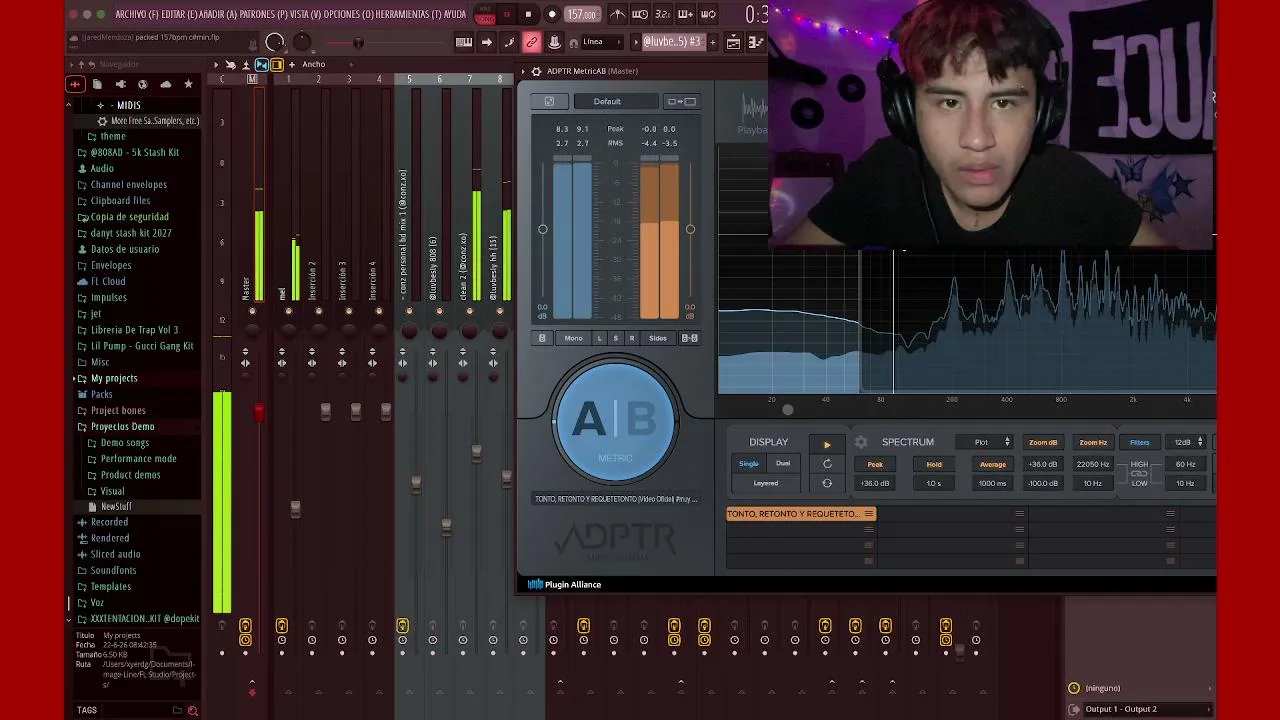Open the browser cloud tab icon
This screenshot has height=720, width=1280.
pos(166,84)
